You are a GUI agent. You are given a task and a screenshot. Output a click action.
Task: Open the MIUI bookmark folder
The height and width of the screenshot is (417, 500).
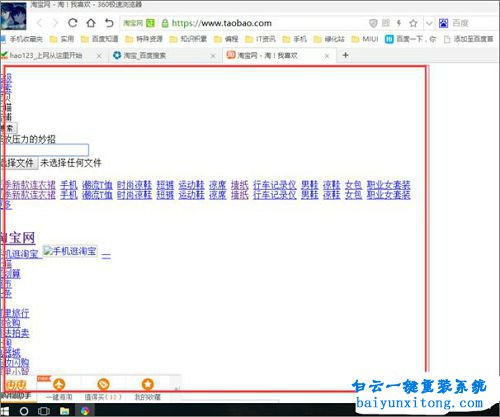tap(365, 39)
